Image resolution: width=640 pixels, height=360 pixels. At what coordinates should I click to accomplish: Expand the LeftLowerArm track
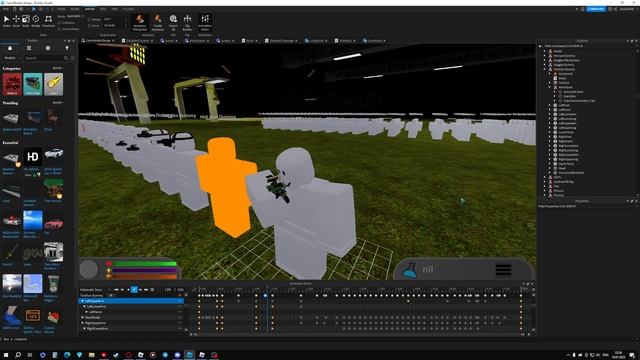tap(85, 306)
